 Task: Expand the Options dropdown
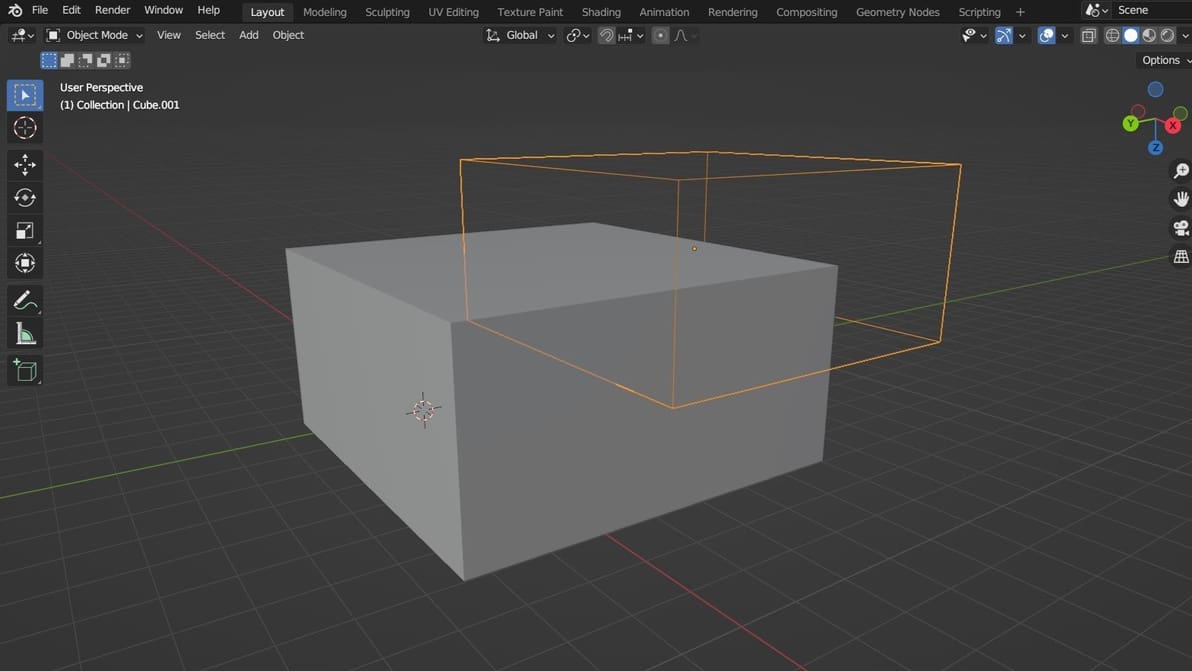tap(1160, 59)
